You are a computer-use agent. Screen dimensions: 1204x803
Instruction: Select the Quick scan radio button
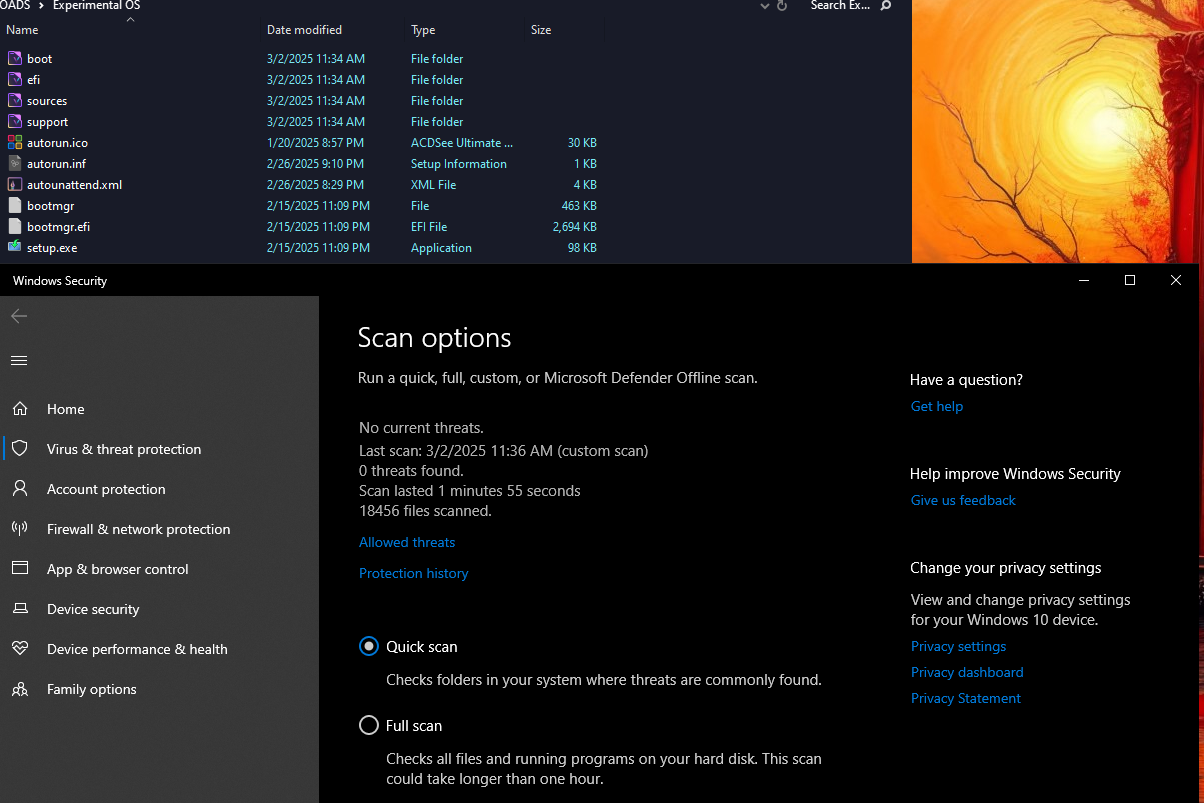pyautogui.click(x=369, y=647)
